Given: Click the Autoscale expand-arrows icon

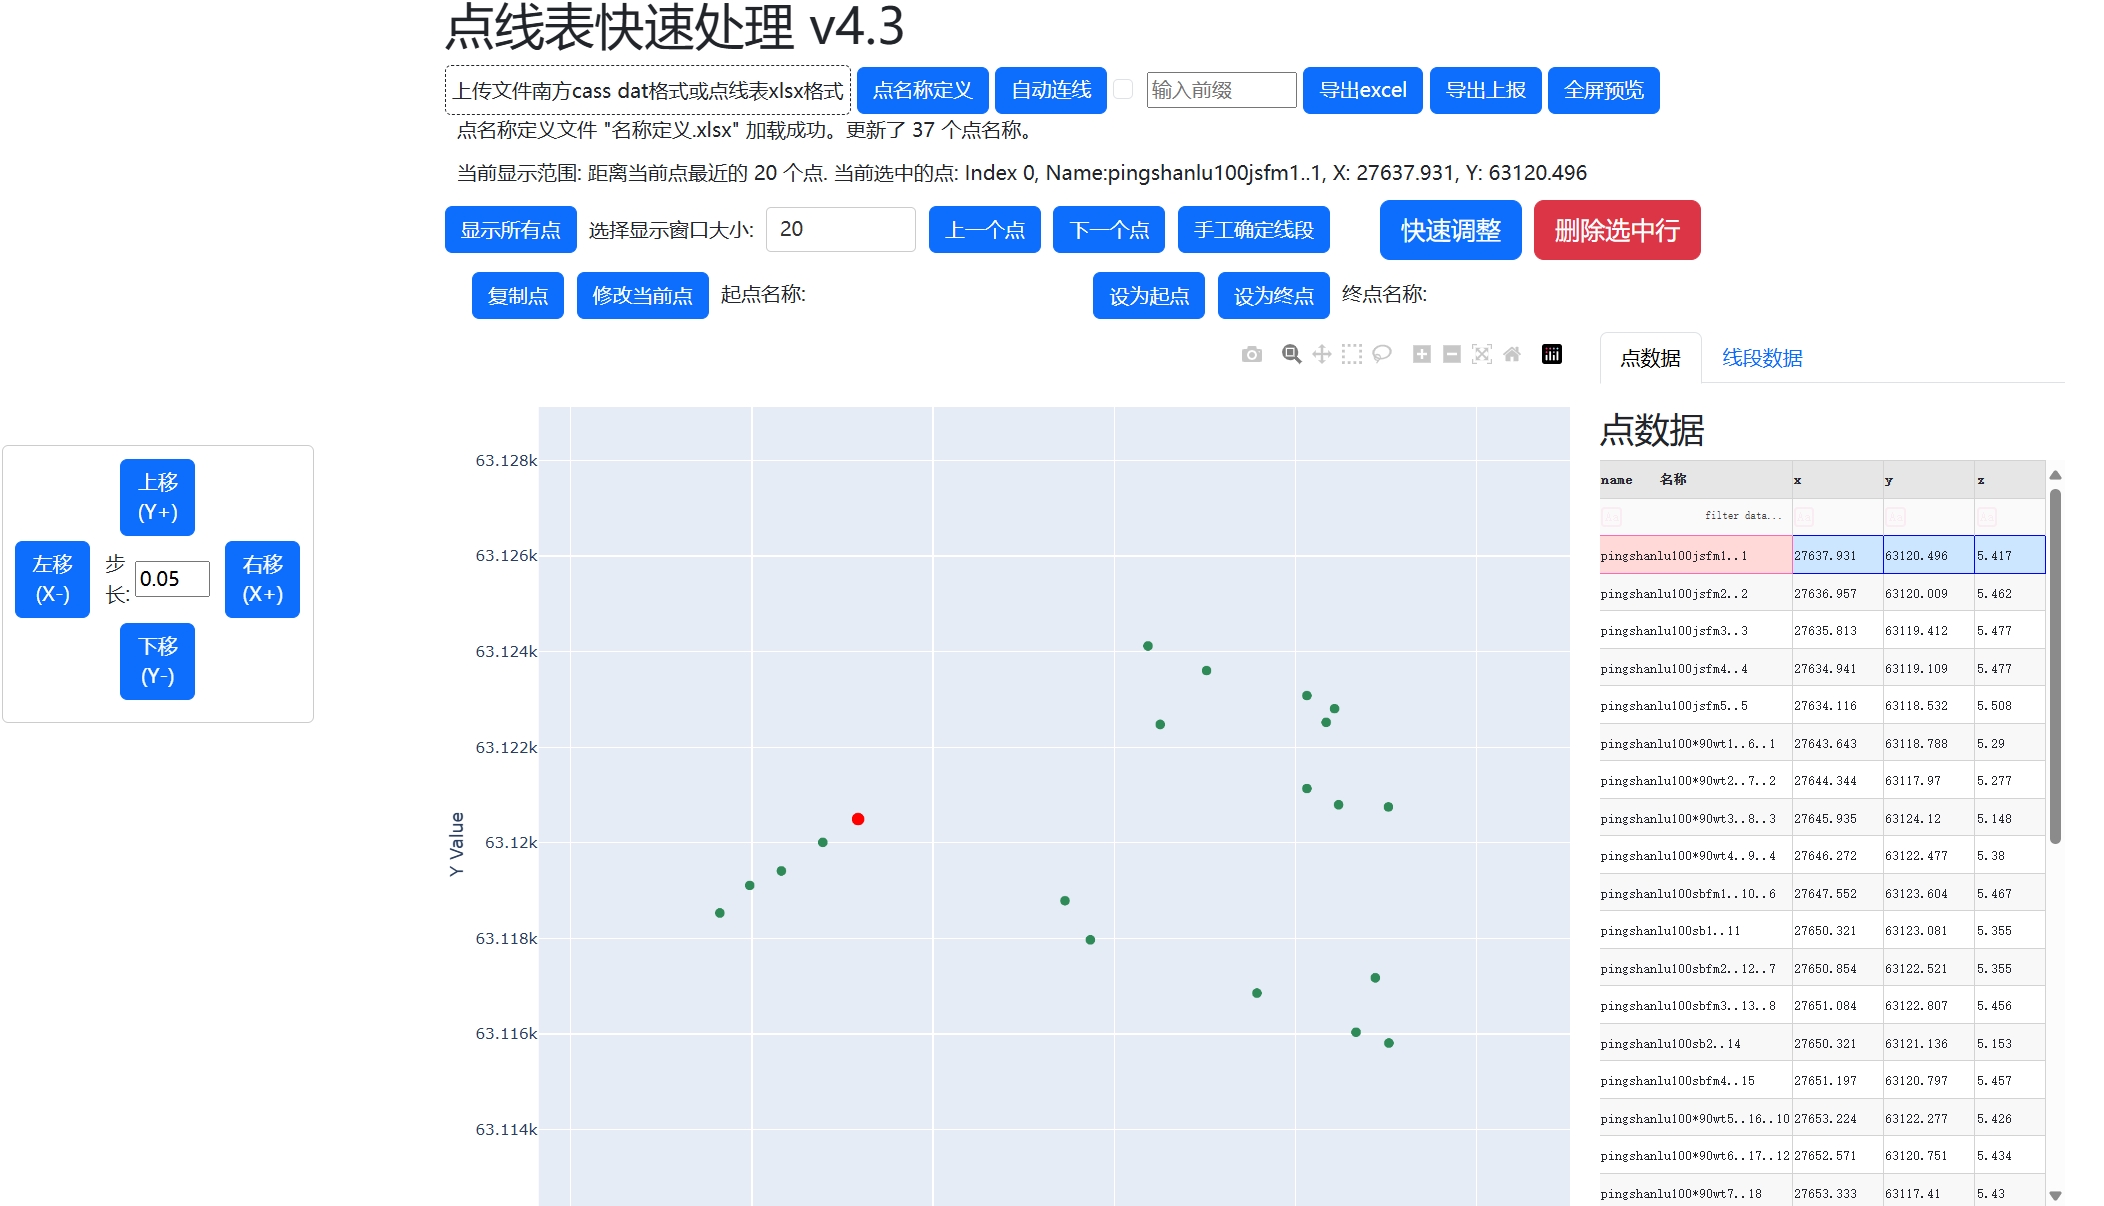Looking at the screenshot, I should point(1482,354).
